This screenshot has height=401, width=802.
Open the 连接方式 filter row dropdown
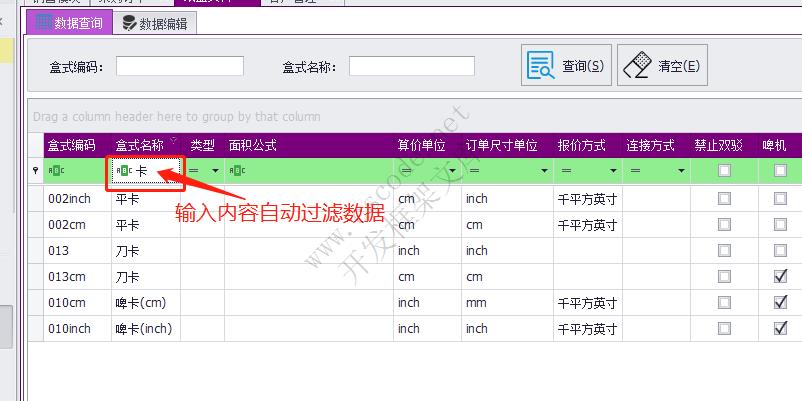tap(682, 171)
